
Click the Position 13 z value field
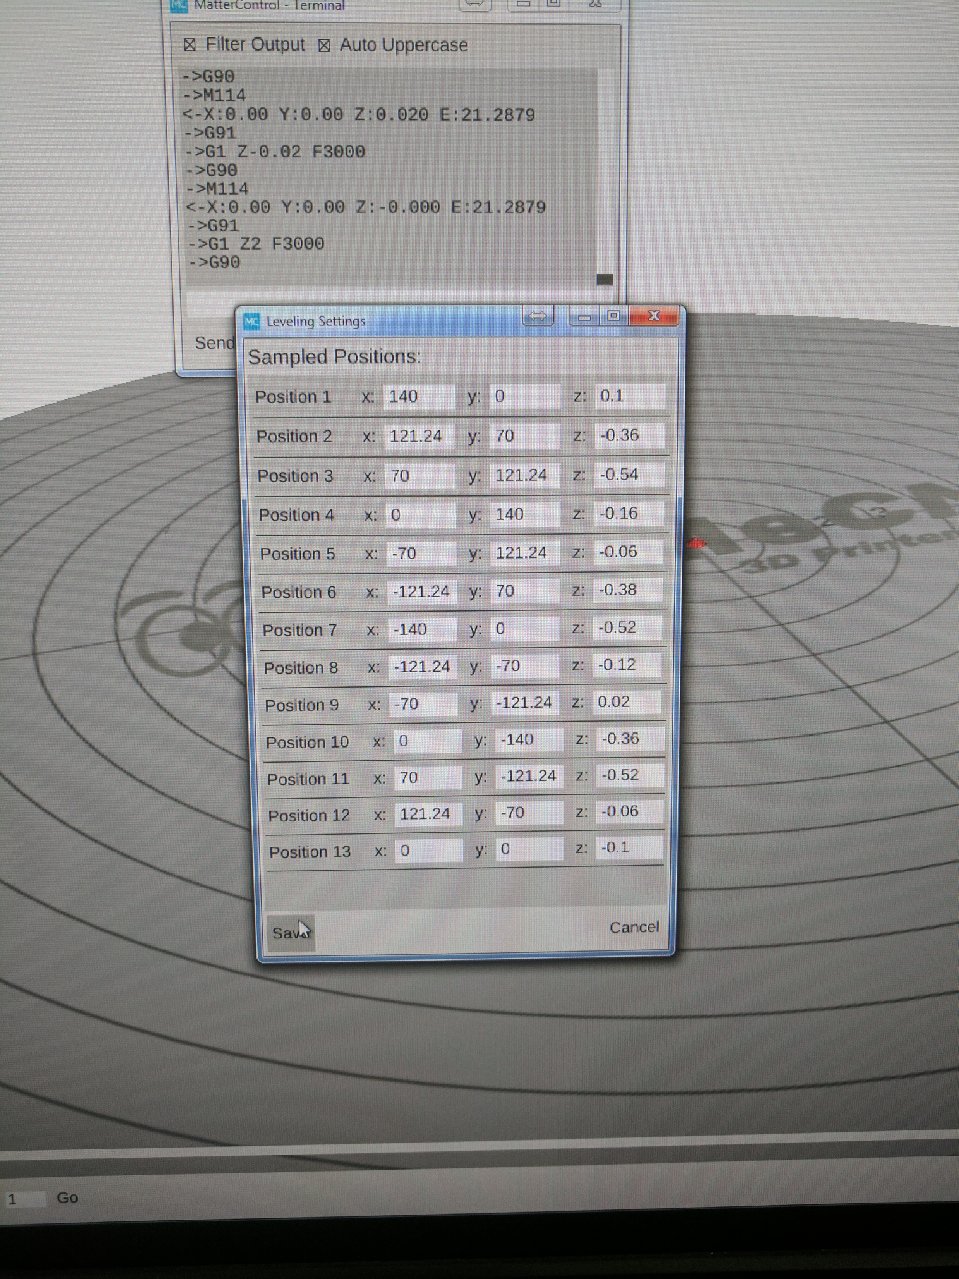coord(630,848)
